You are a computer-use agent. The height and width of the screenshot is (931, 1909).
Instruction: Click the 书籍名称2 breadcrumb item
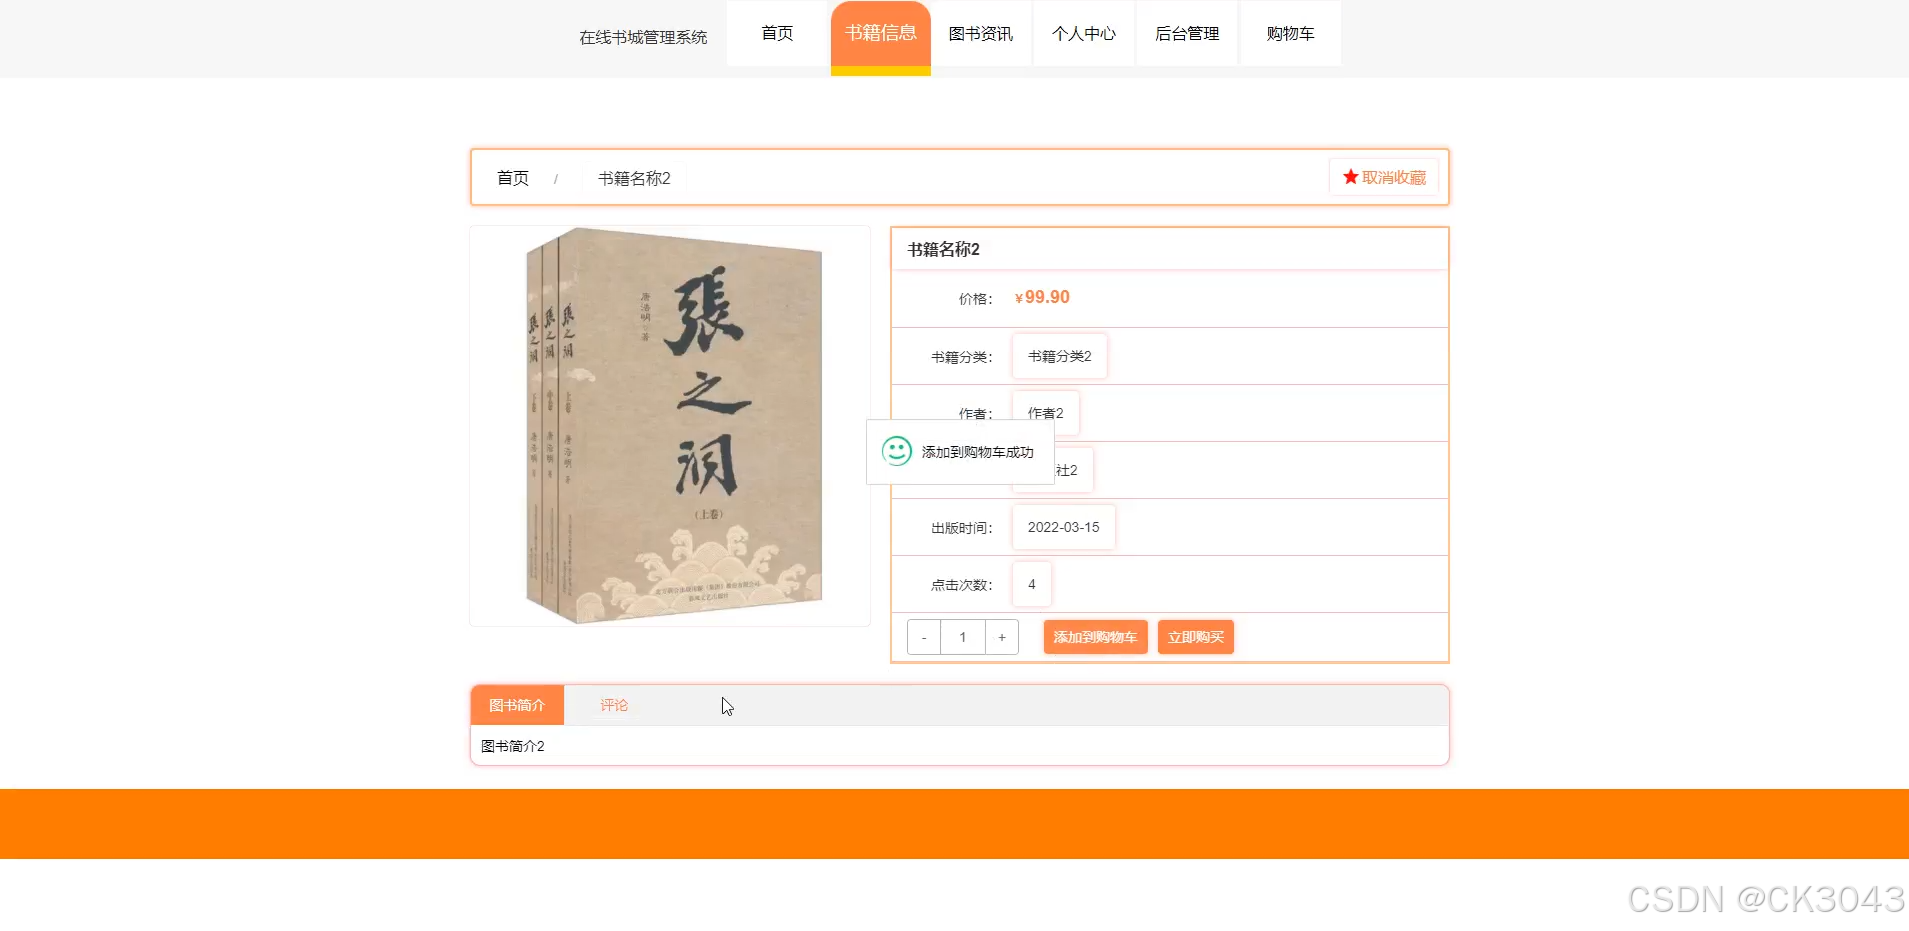click(x=634, y=178)
